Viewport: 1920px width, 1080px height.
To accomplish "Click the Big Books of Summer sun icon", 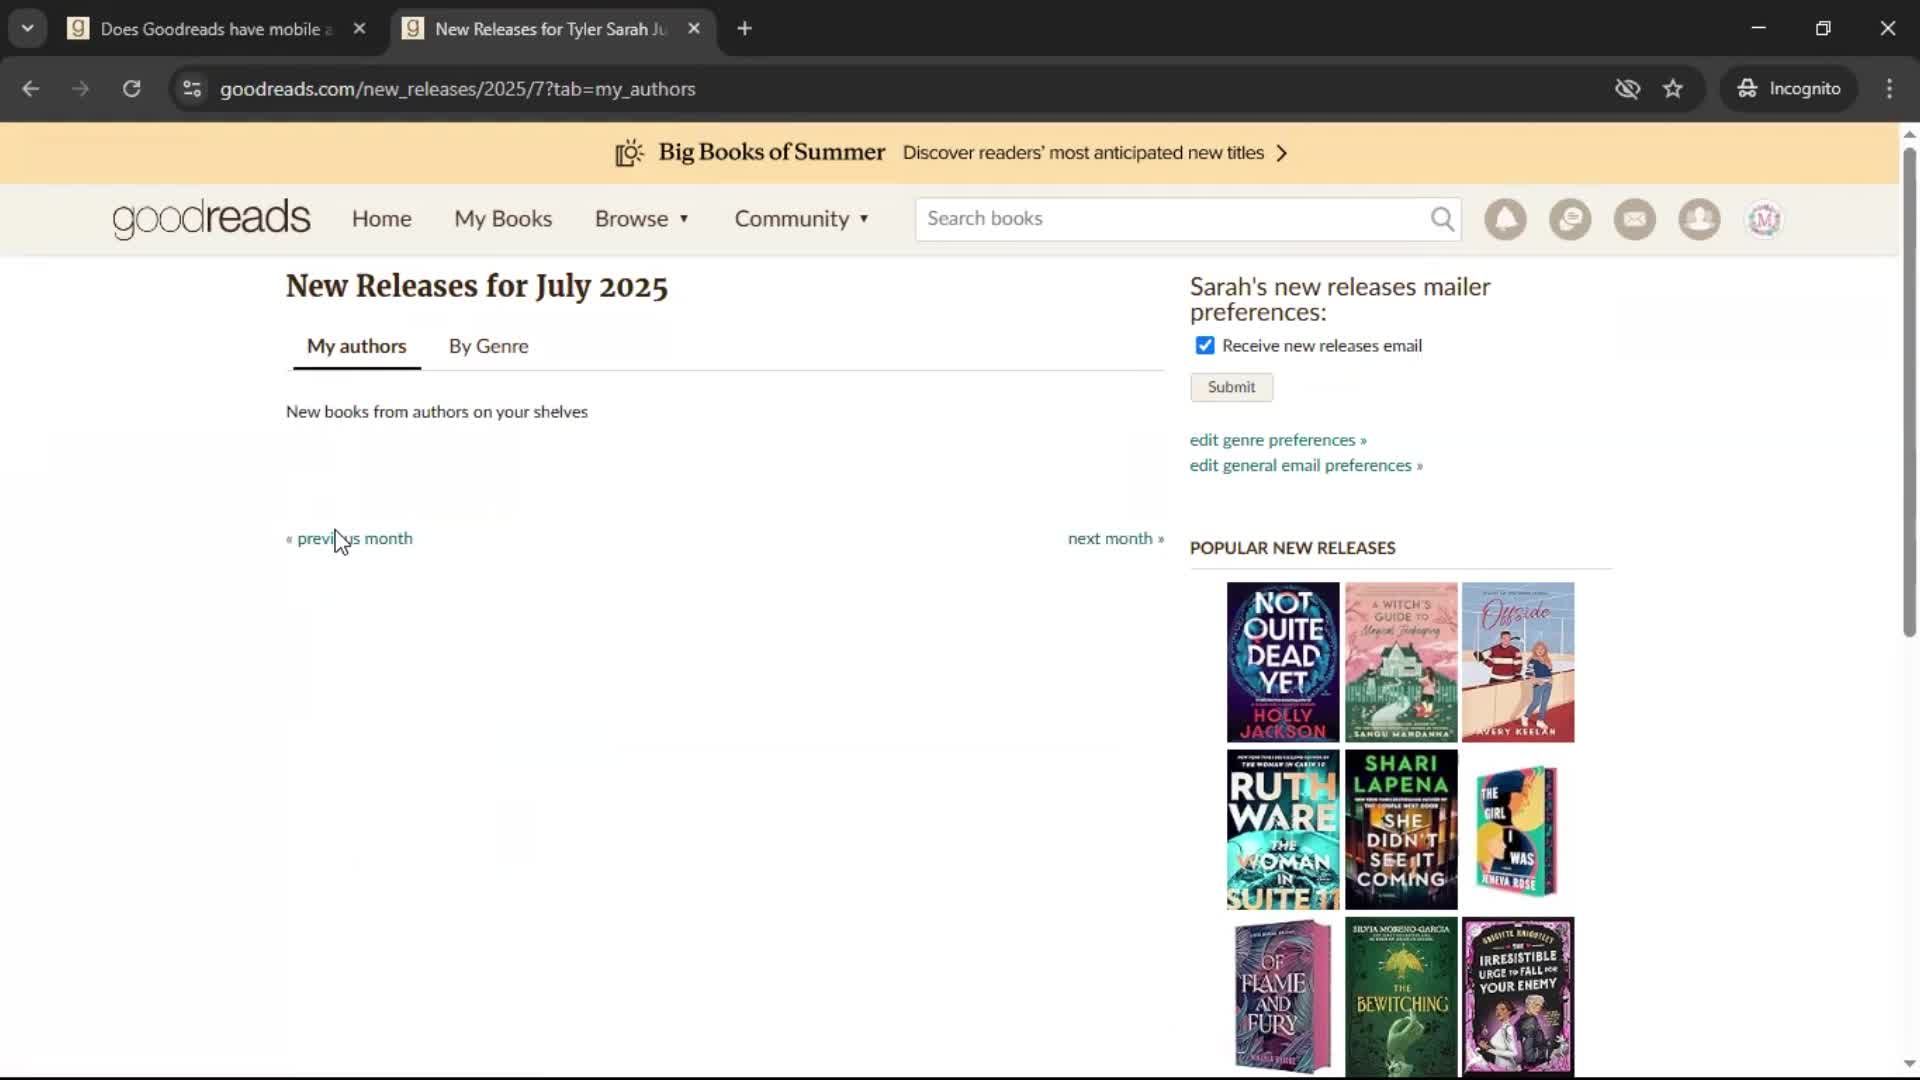I will 629,153.
